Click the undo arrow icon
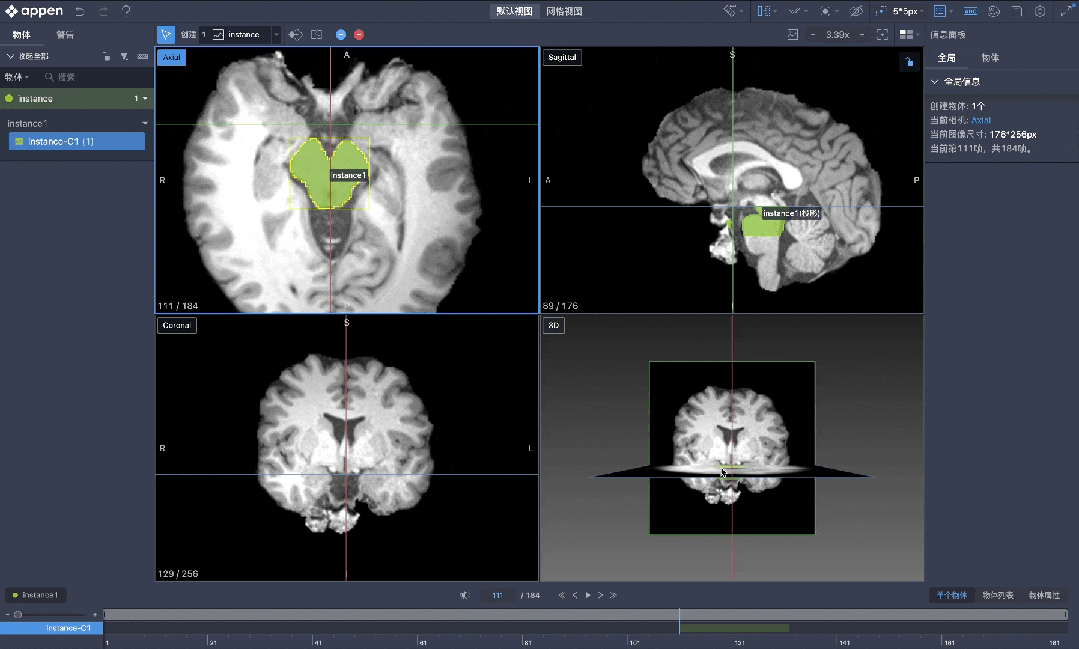Viewport: 1079px width, 649px height. click(x=79, y=11)
